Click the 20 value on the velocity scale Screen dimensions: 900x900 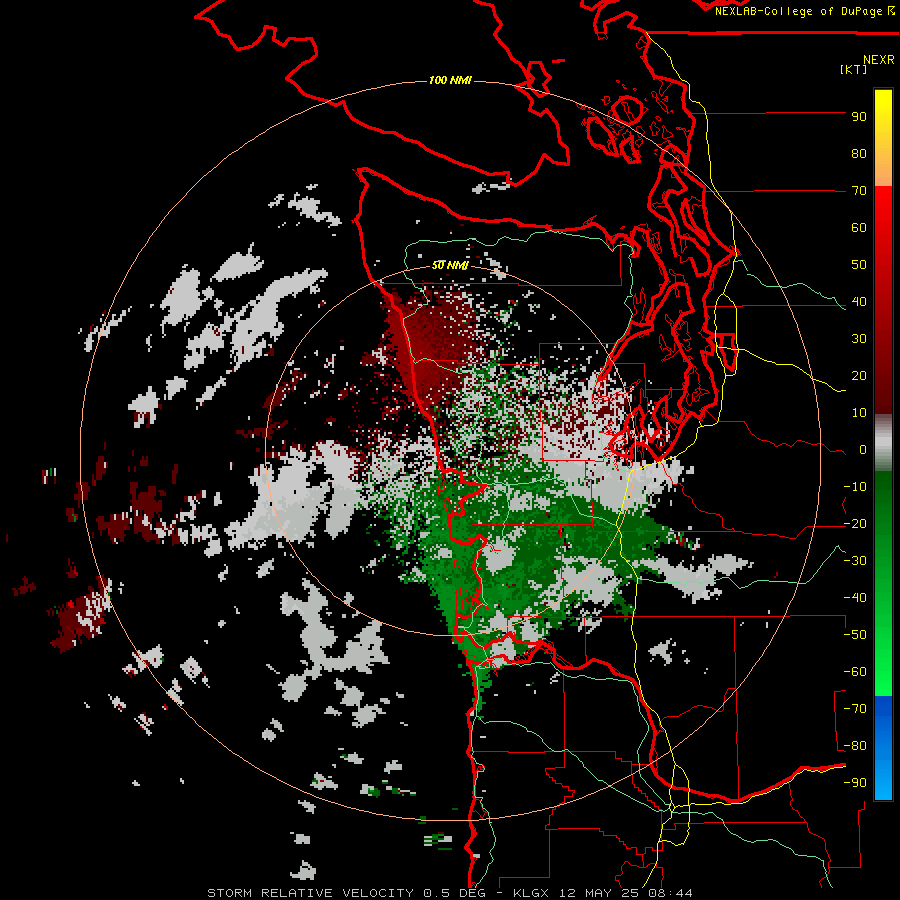(859, 376)
